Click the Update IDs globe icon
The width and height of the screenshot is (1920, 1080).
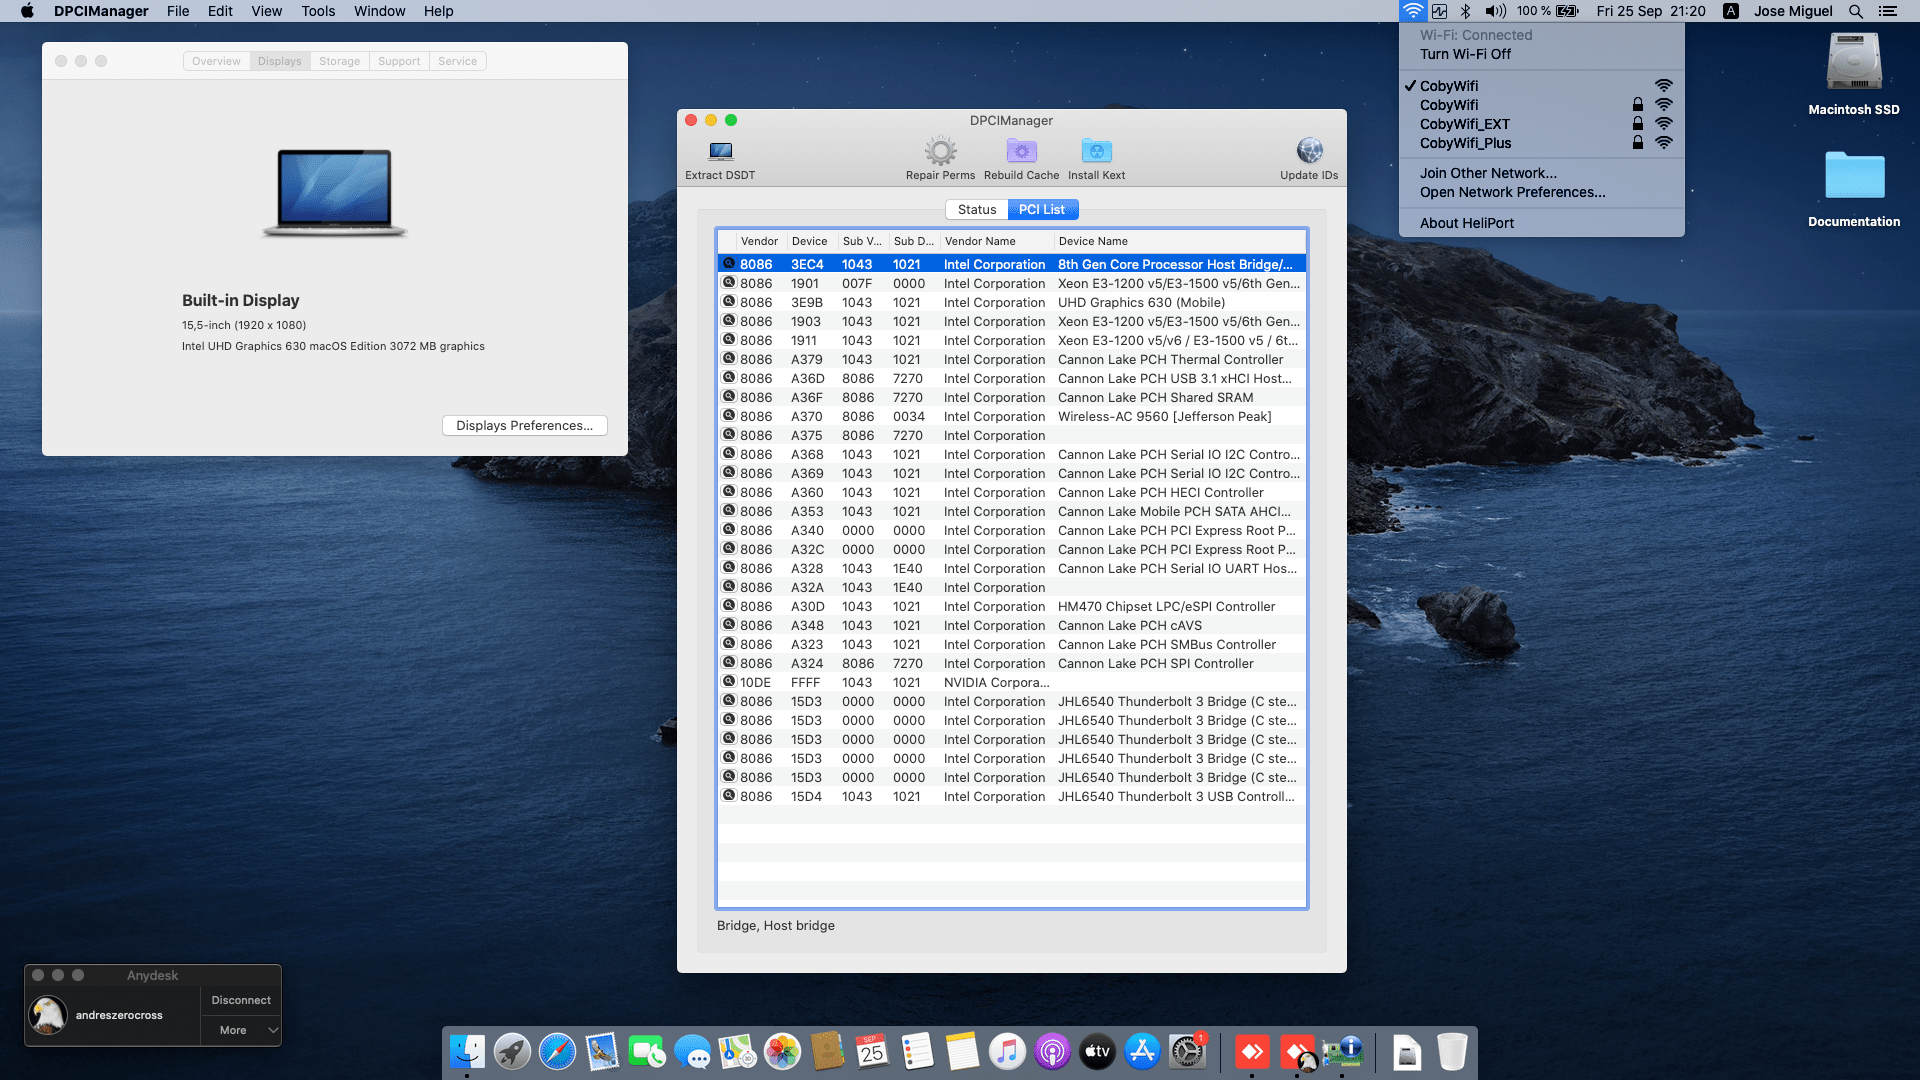point(1309,152)
